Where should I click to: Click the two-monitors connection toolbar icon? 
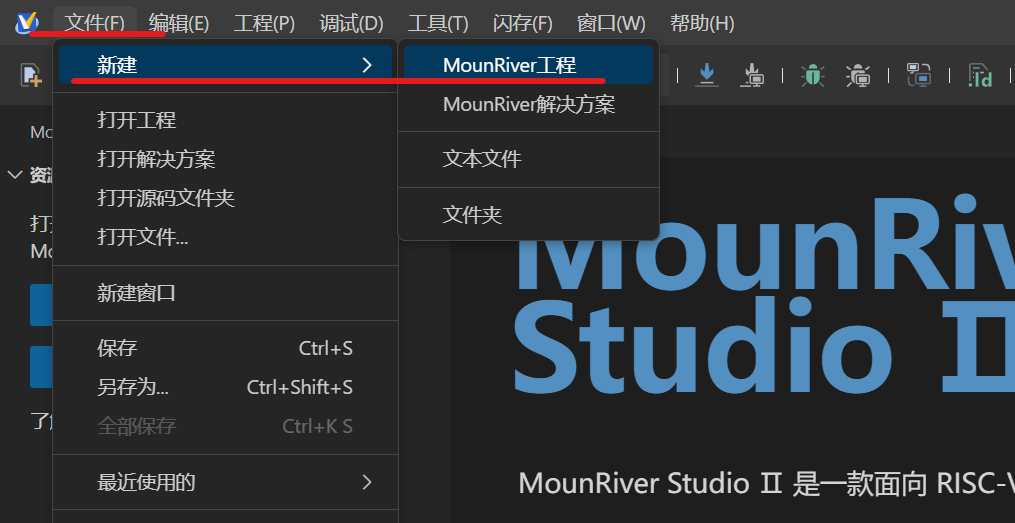pos(918,74)
